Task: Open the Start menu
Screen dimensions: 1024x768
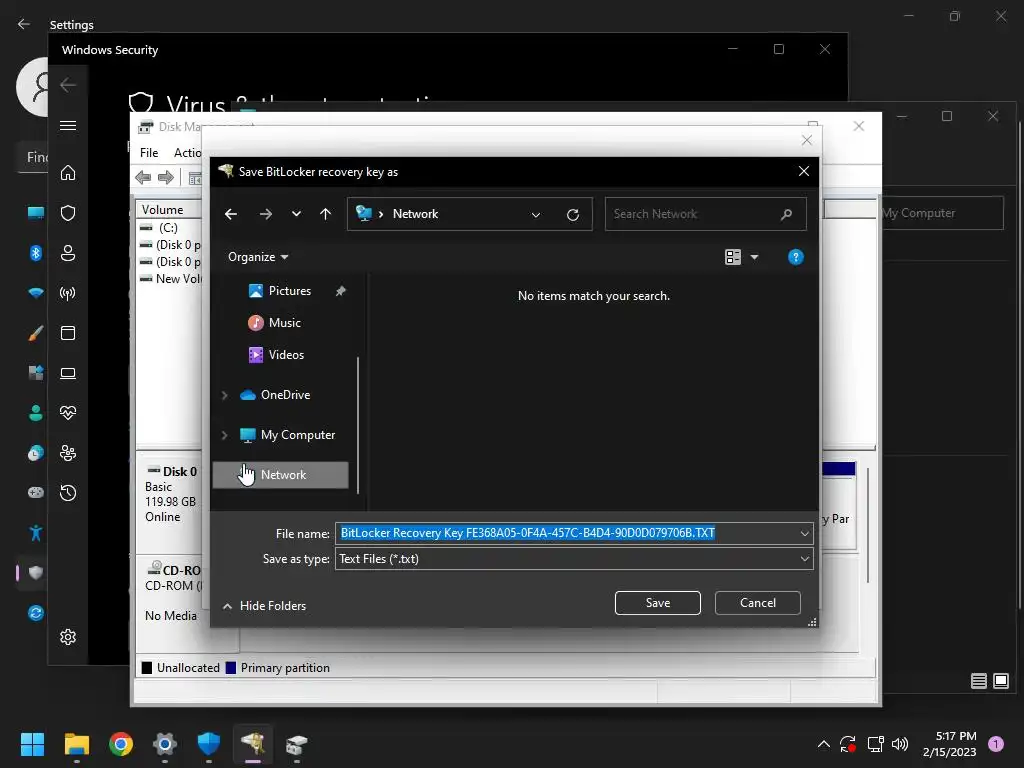Action: click(32, 744)
